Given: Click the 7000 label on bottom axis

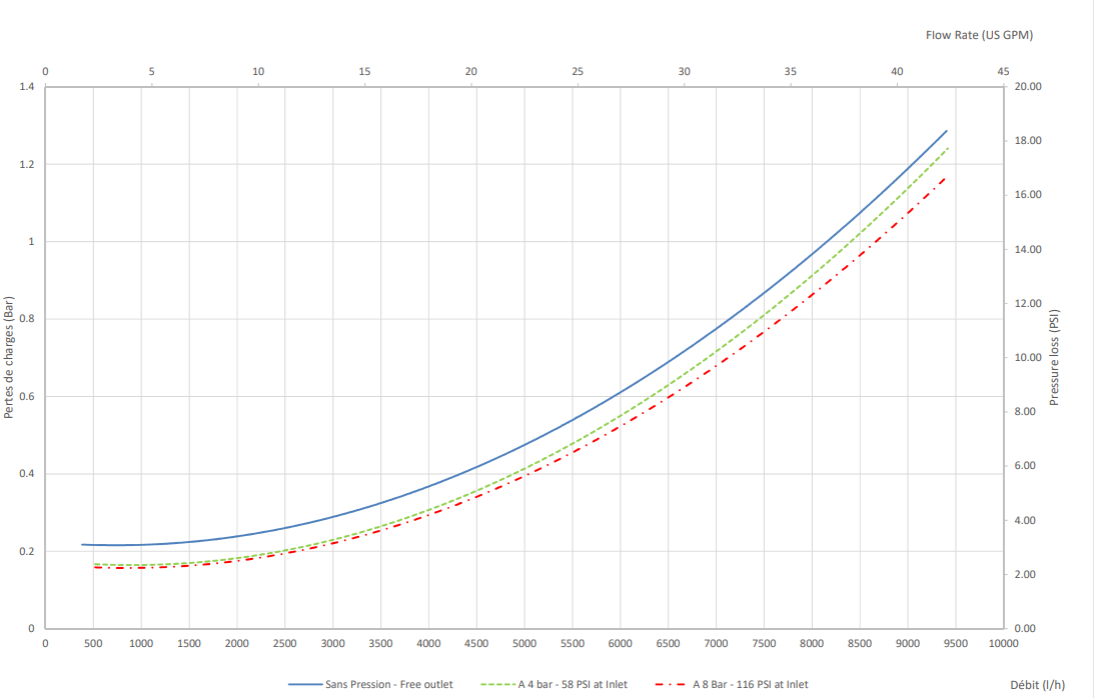Looking at the screenshot, I should pos(716,644).
